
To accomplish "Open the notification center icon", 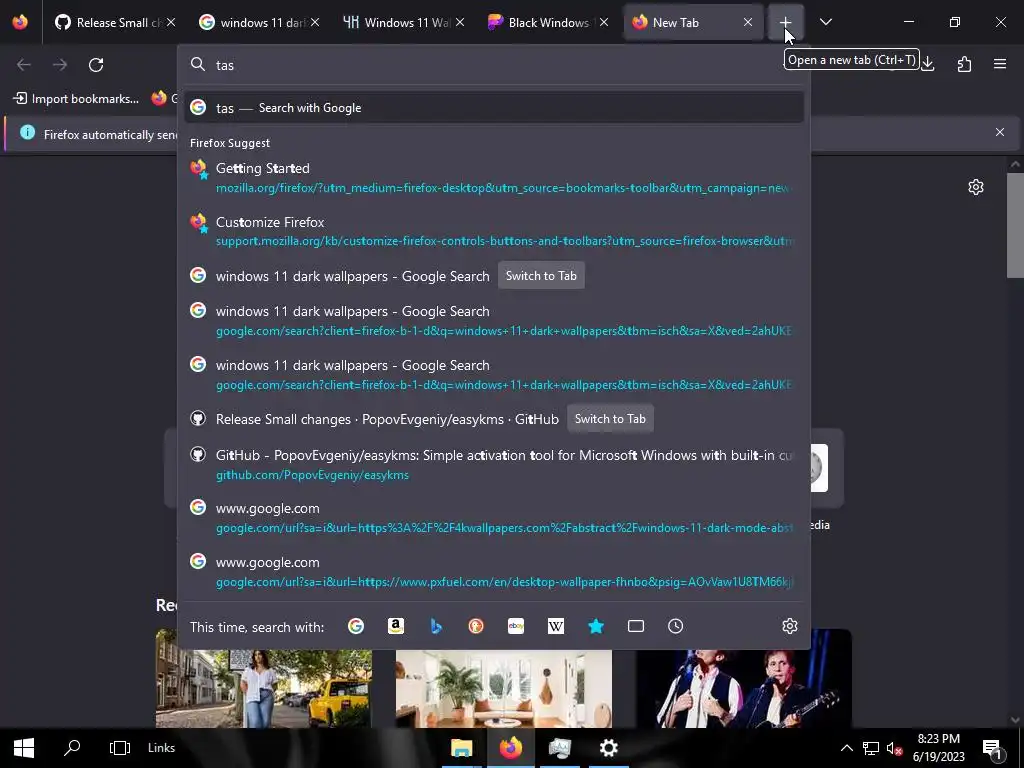I will pos(992,748).
